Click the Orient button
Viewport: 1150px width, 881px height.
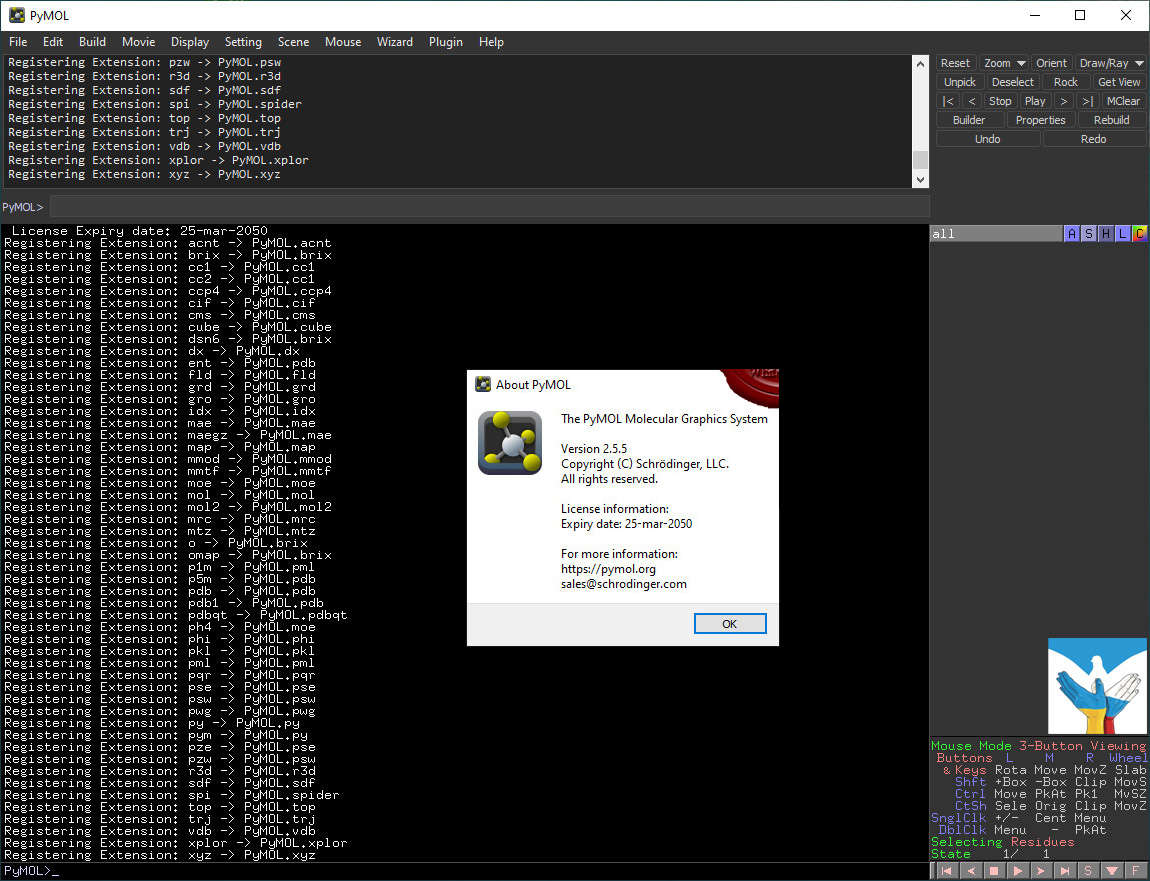pos(1051,63)
